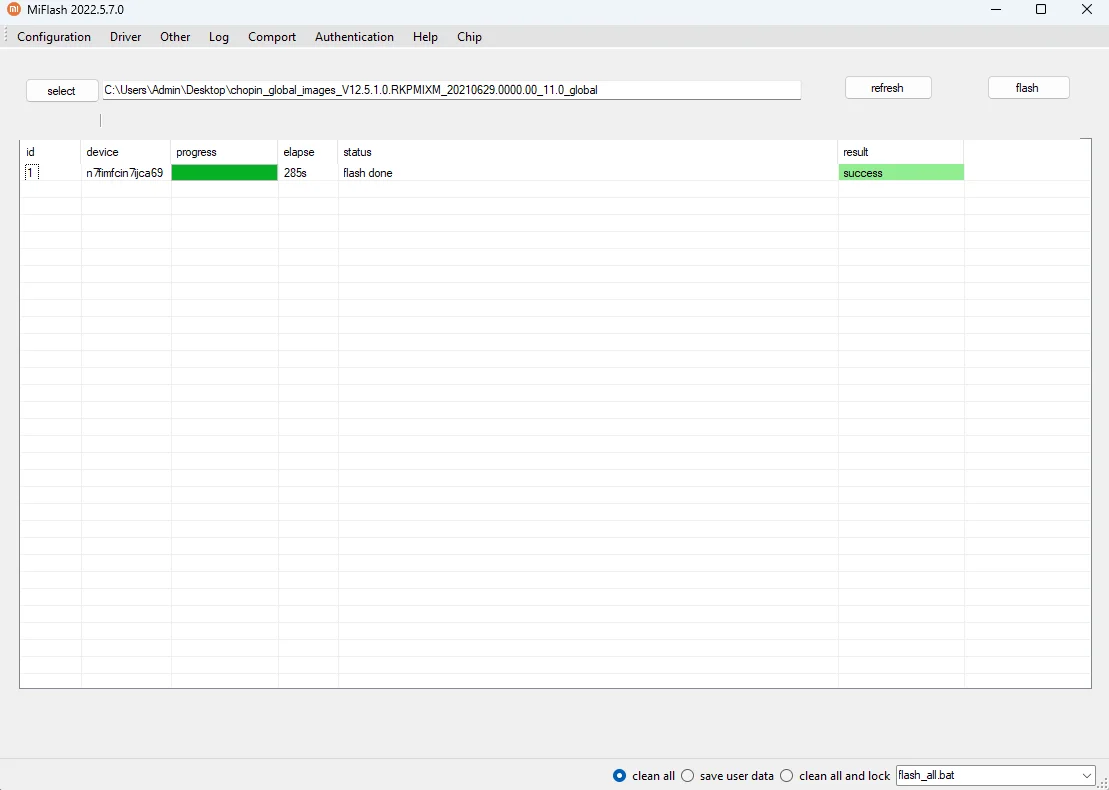Select device n7fimfcin7ijca69 cell
Screen dimensions: 1109x790
pos(125,173)
